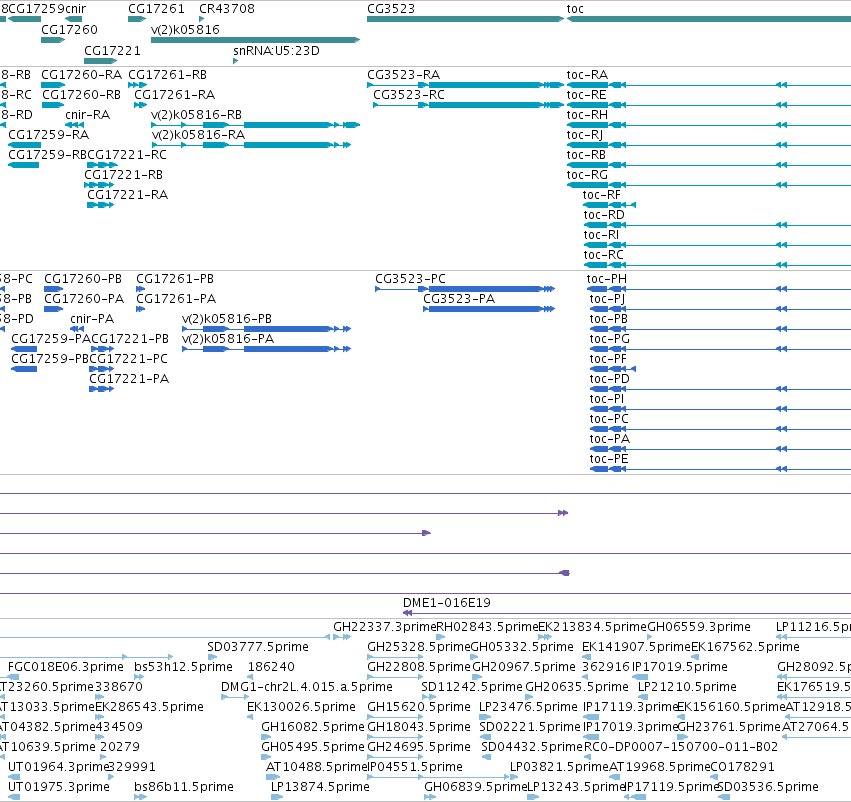This screenshot has width=851, height=802.
Task: Open transcript toc-RE
Action: point(709,105)
